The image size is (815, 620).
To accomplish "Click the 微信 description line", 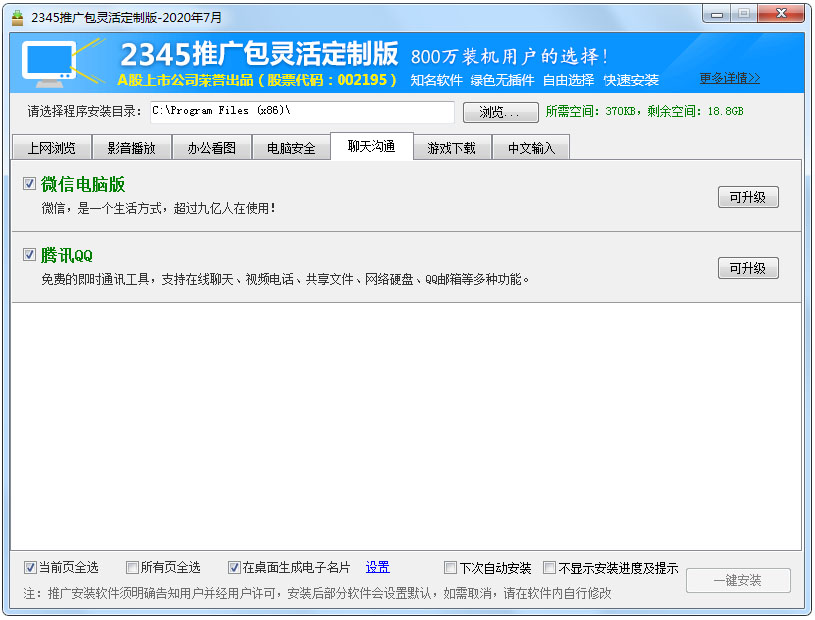I will point(159,208).
